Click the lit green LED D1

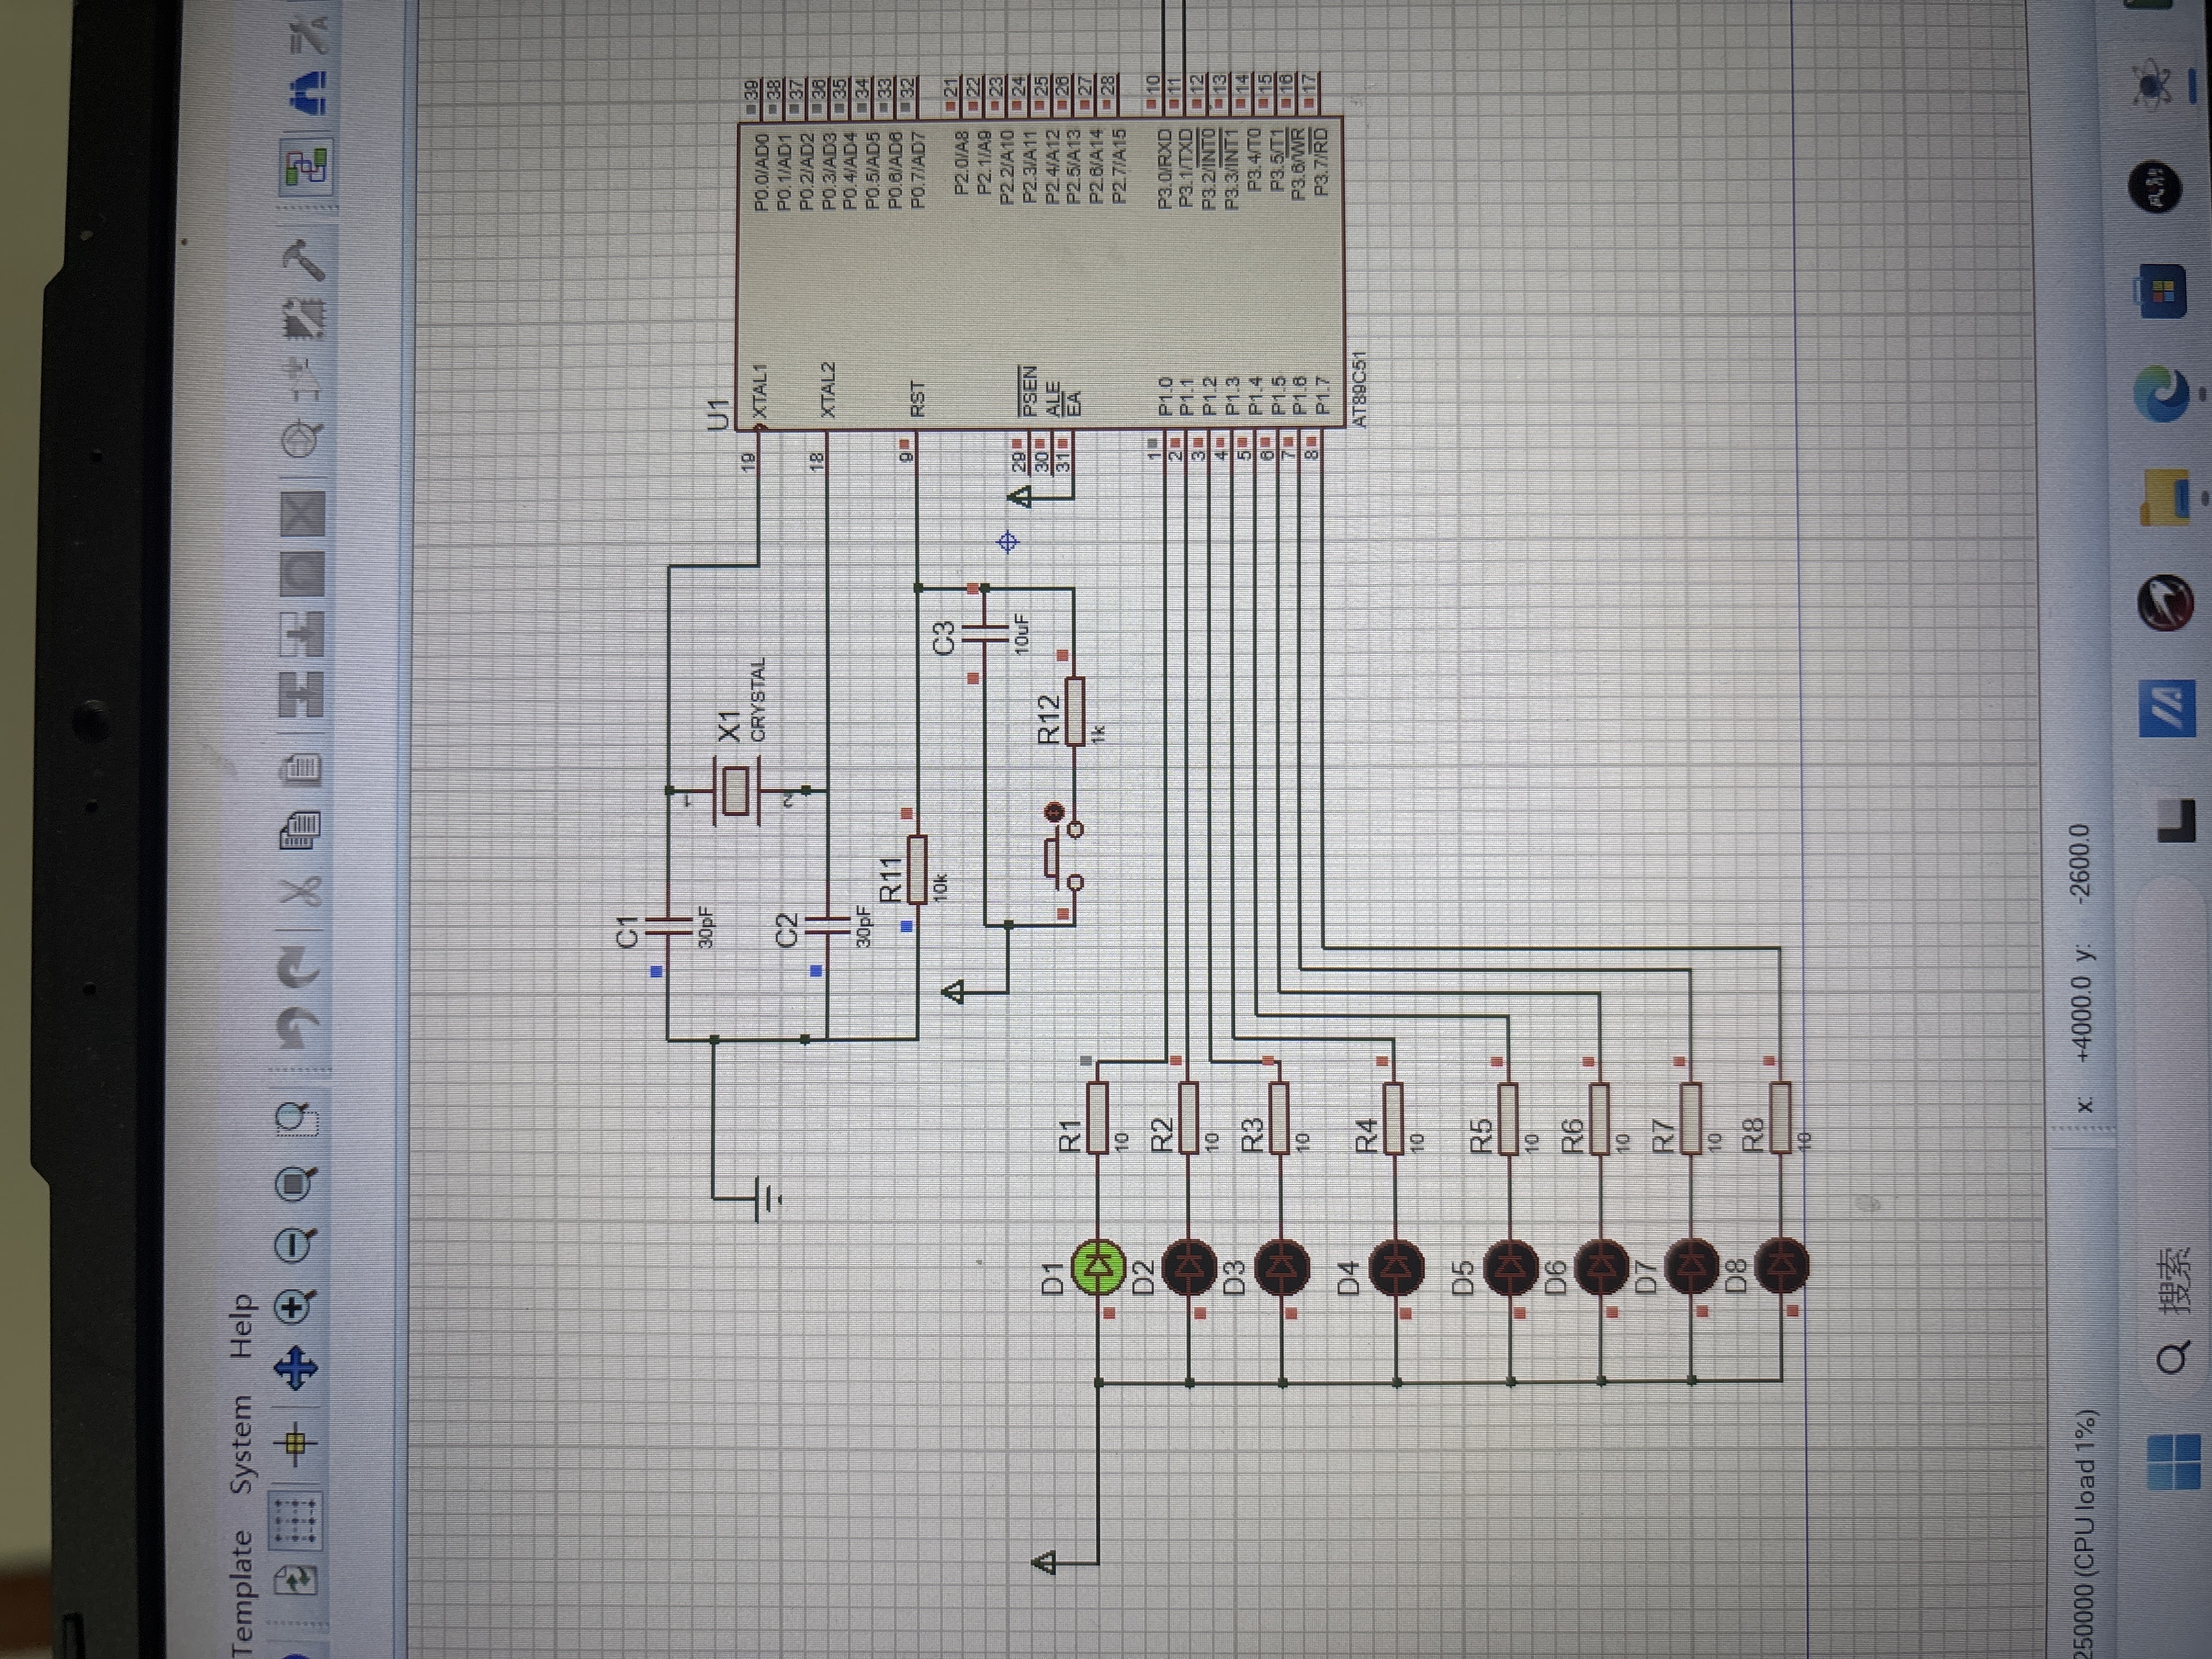[x=1098, y=1266]
